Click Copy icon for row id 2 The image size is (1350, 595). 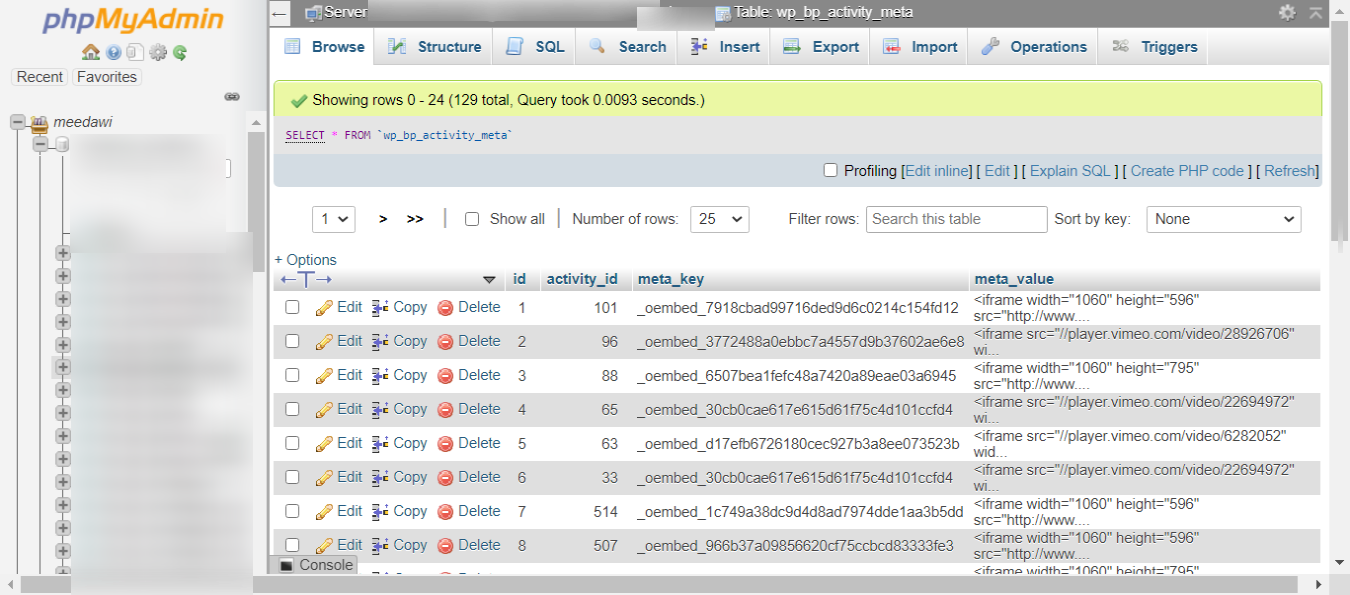pyautogui.click(x=380, y=342)
